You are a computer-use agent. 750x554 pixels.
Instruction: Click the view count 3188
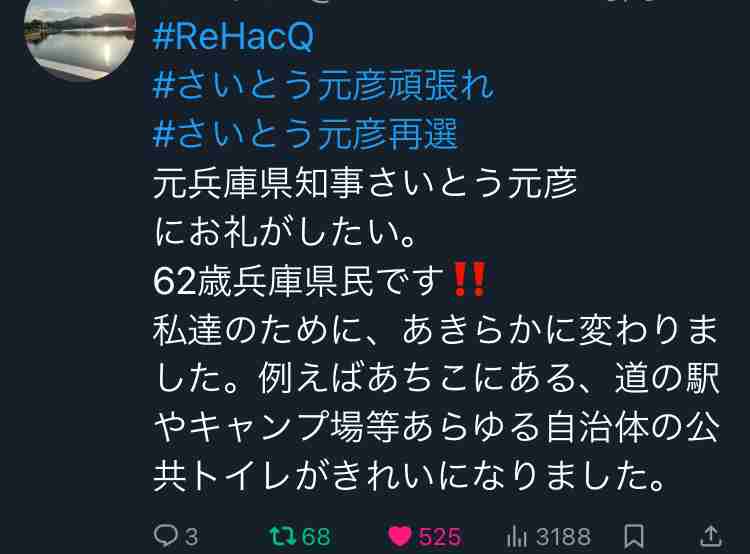[x=563, y=537]
